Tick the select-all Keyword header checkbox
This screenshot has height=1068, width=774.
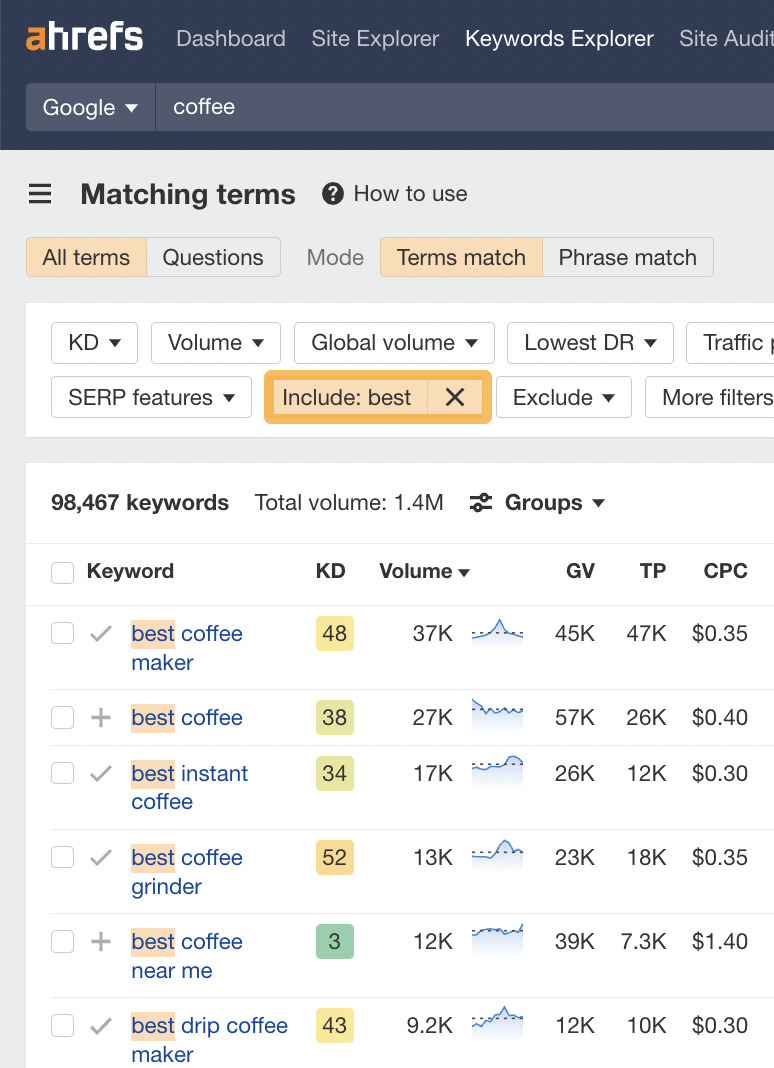click(62, 573)
